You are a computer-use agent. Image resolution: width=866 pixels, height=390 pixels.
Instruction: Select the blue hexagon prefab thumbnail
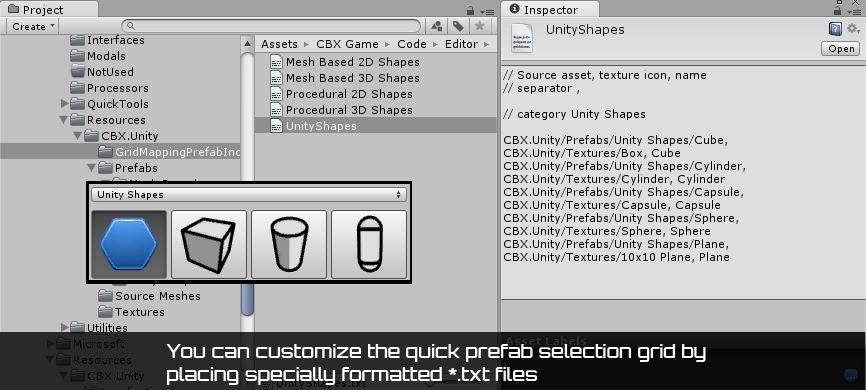(x=129, y=244)
